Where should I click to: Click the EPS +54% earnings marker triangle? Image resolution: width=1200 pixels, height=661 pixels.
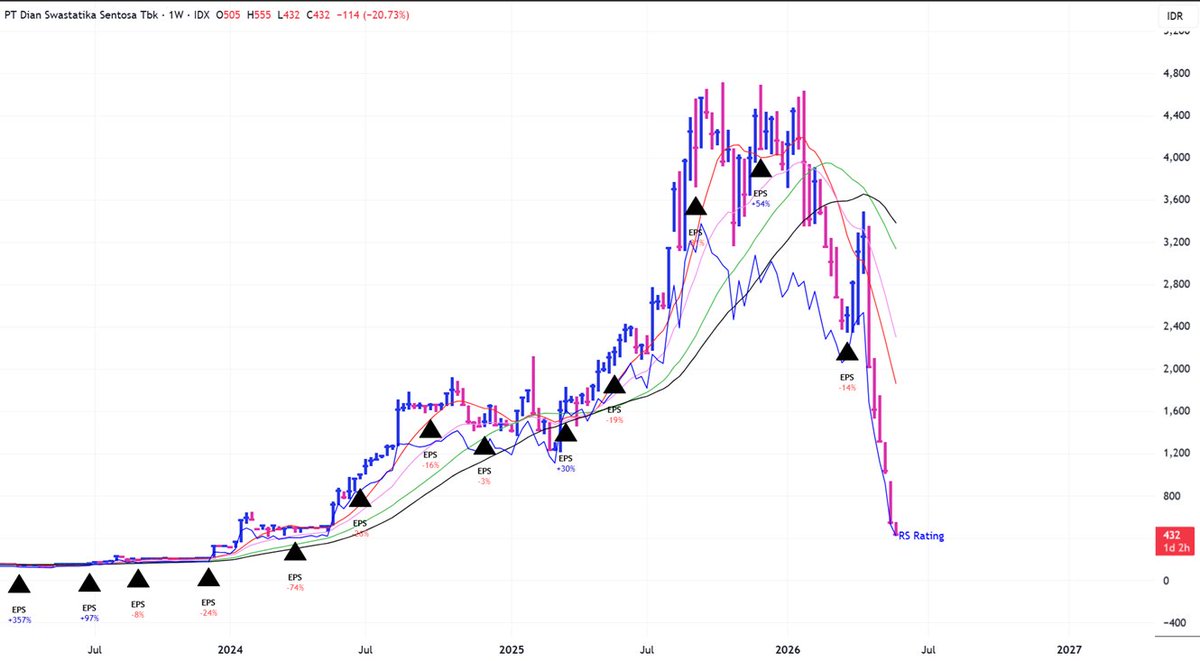point(760,167)
